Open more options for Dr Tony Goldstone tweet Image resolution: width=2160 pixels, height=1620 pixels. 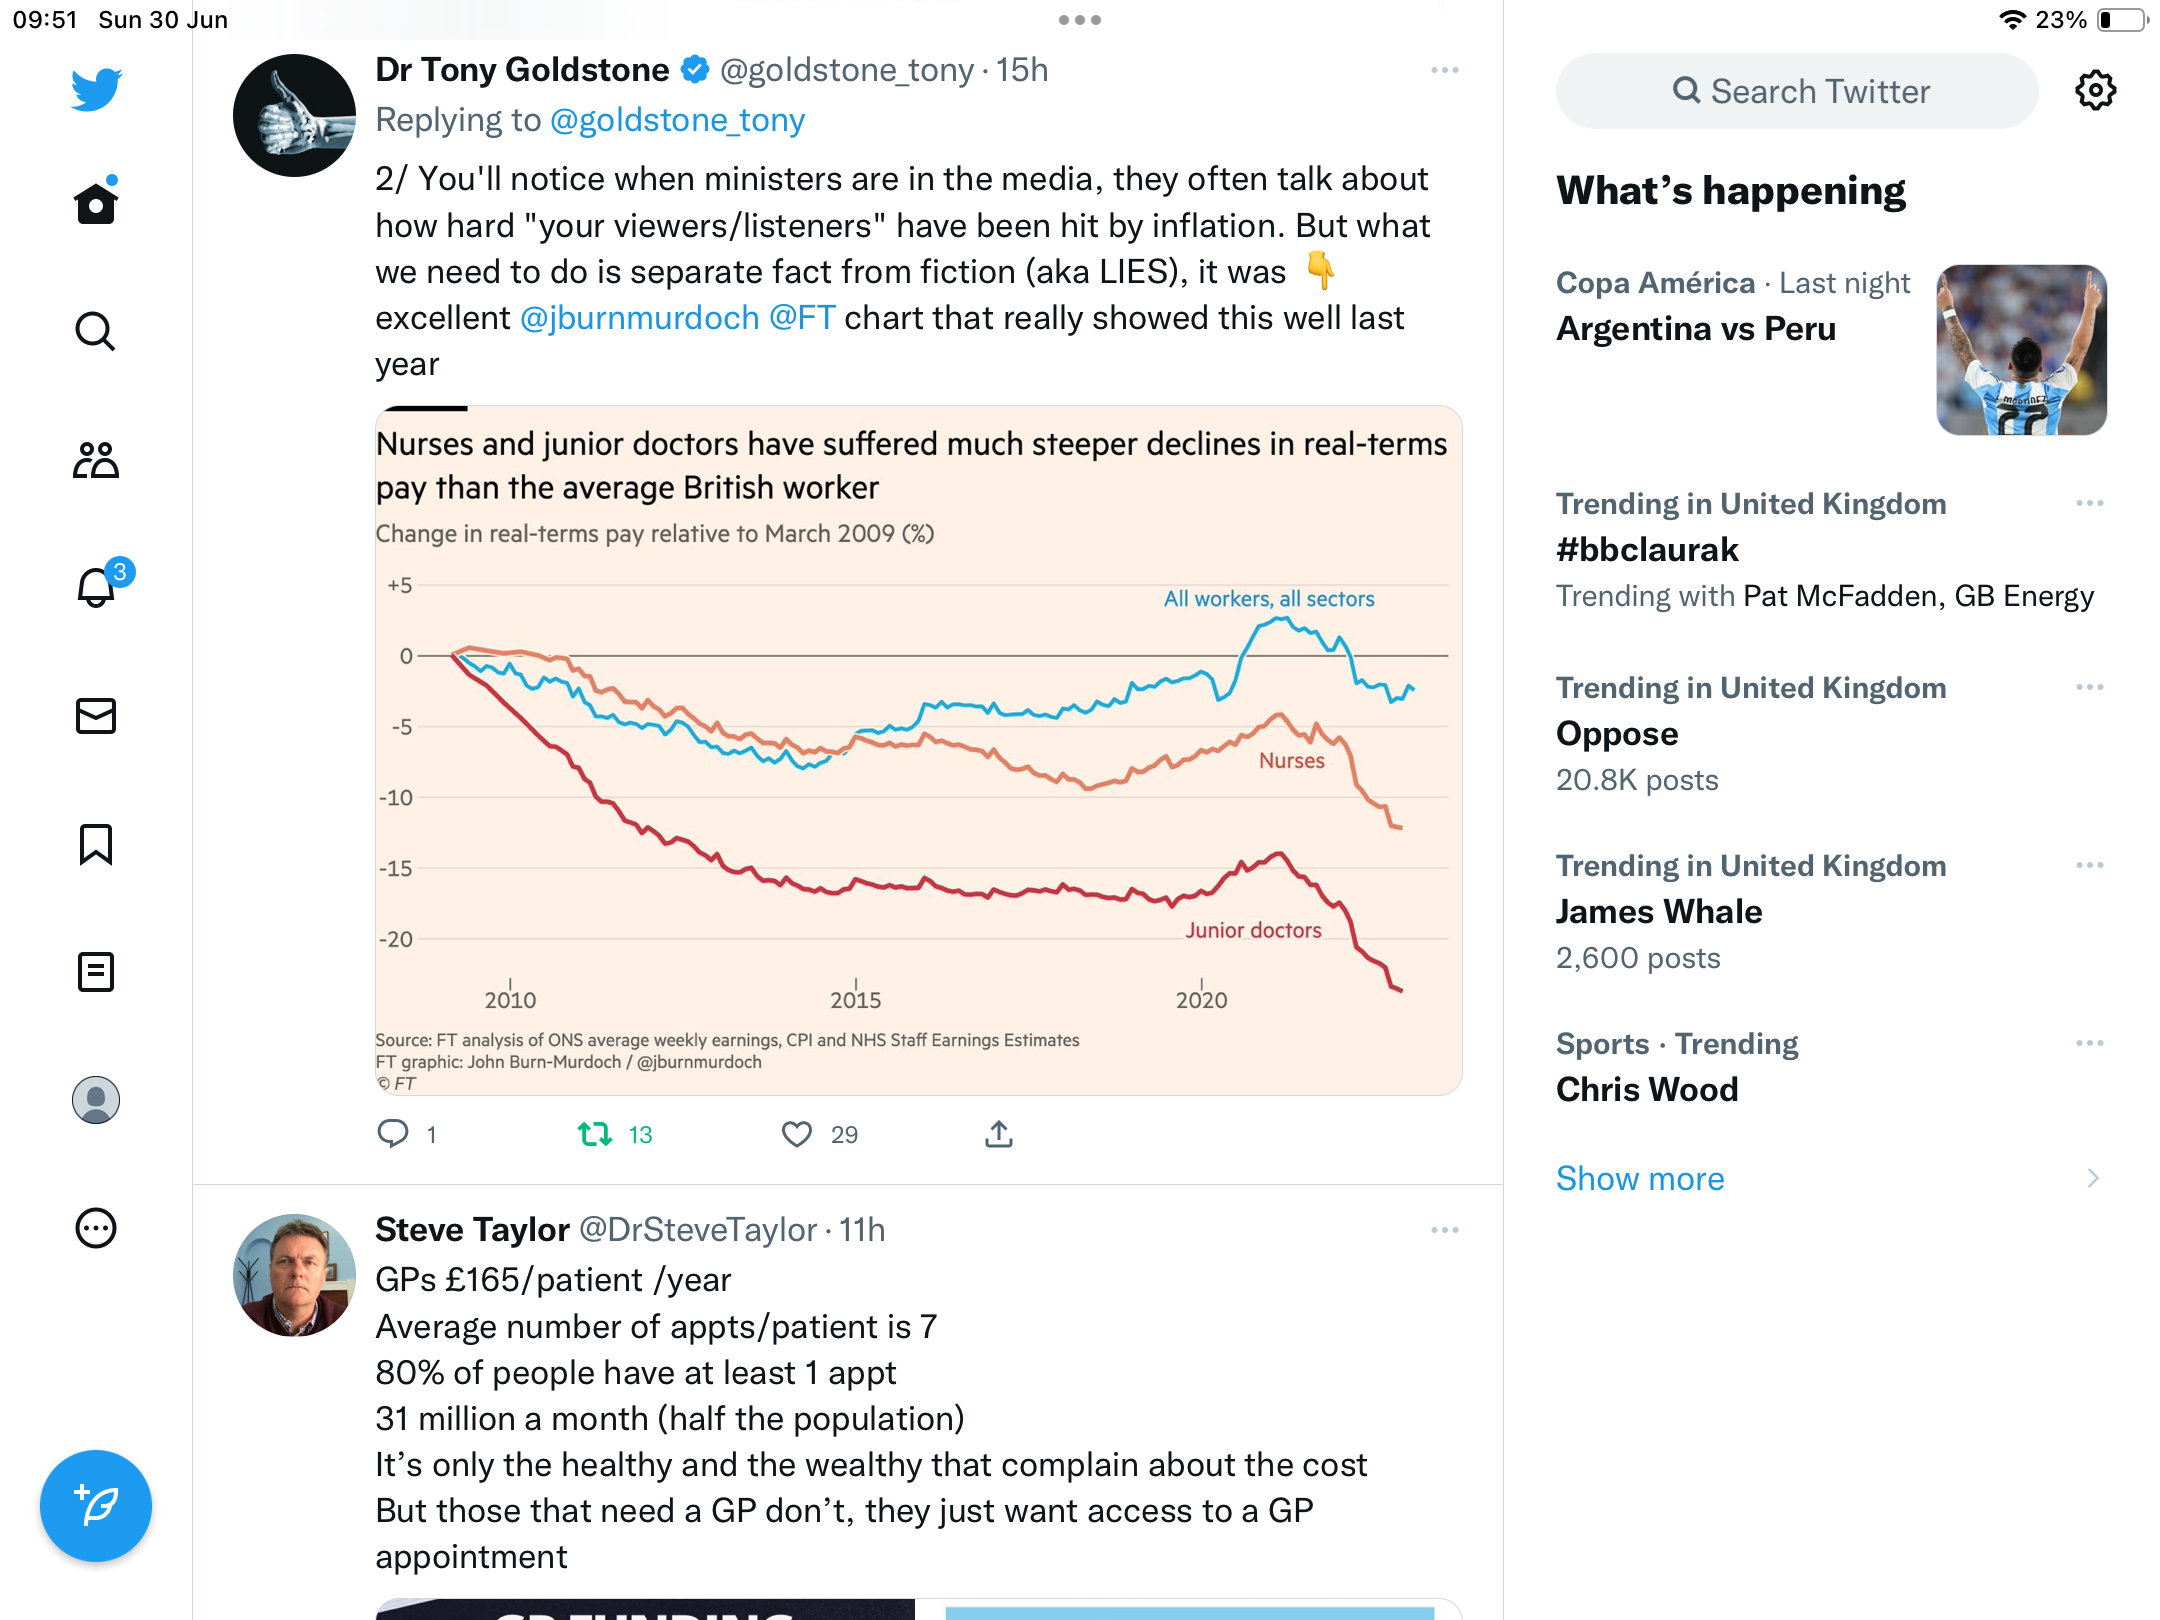pos(1445,70)
